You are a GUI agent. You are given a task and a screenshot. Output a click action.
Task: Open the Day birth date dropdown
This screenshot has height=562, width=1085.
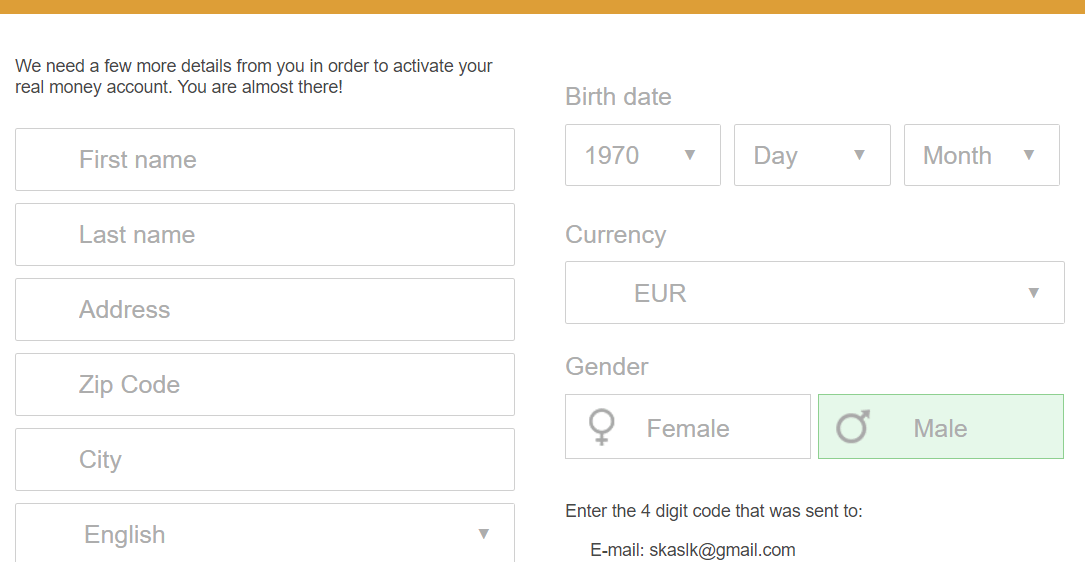pos(812,155)
